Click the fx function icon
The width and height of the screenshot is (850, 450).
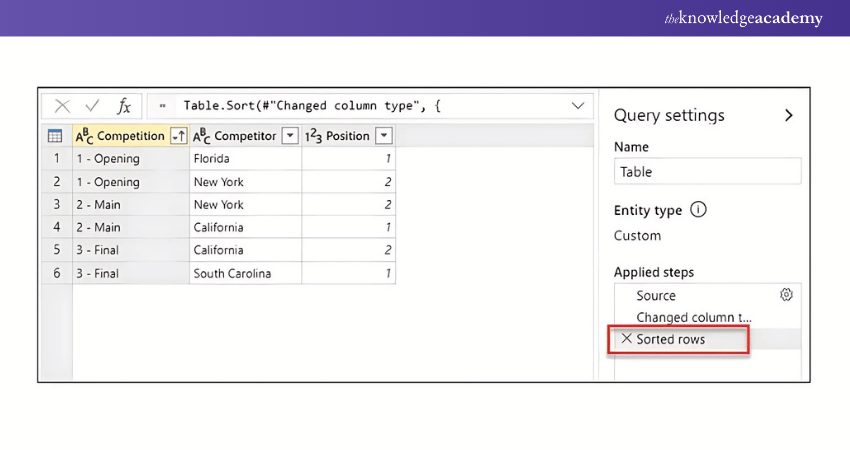(123, 106)
